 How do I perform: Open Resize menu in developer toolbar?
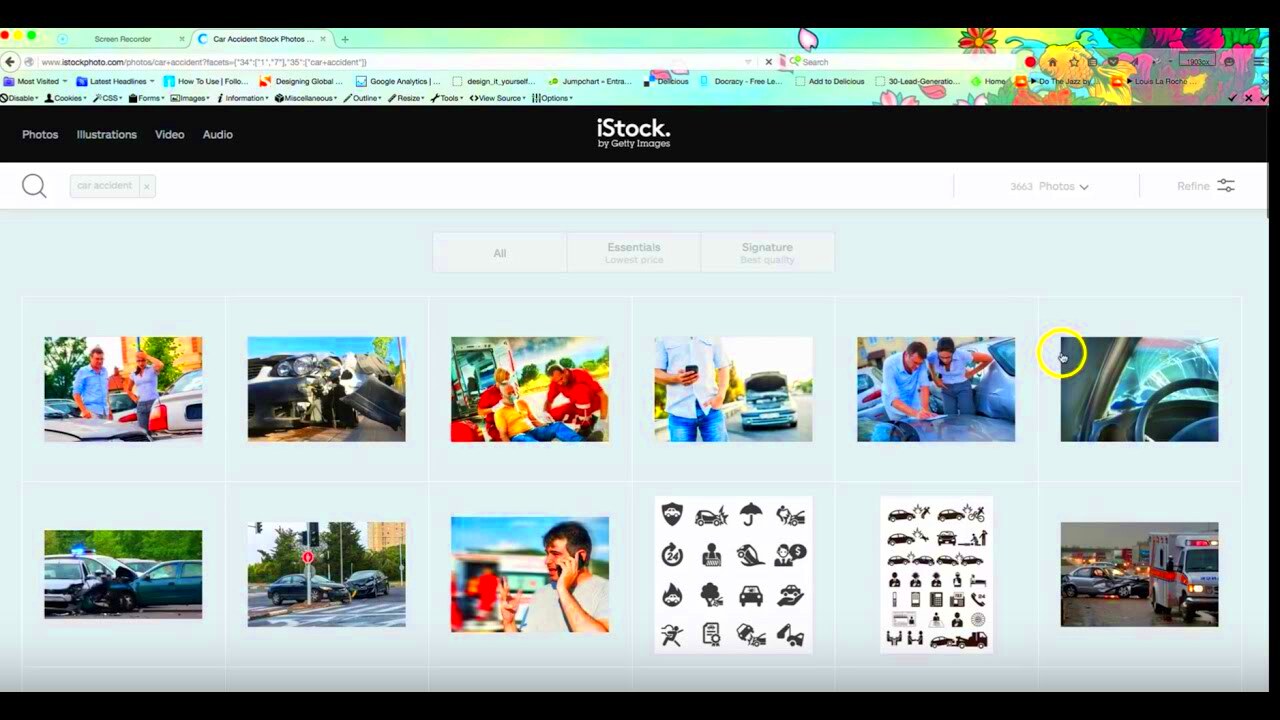point(406,98)
